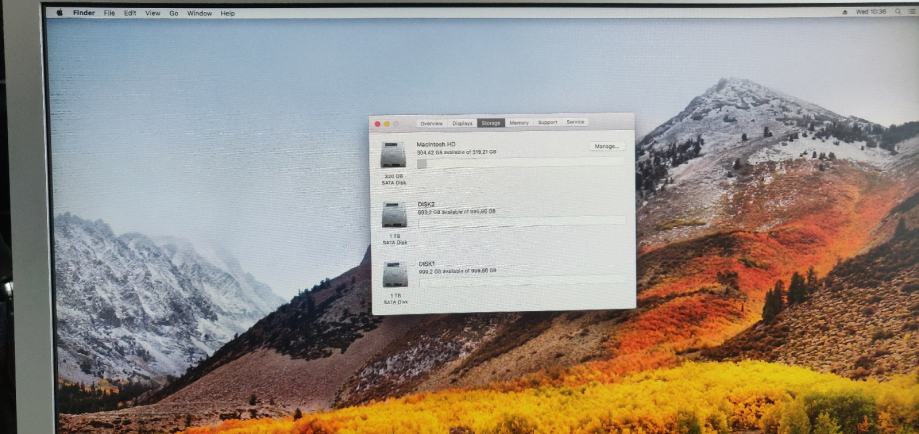The image size is (919, 434).
Task: Click the Macintosh HD storage usage bar
Action: pos(520,163)
